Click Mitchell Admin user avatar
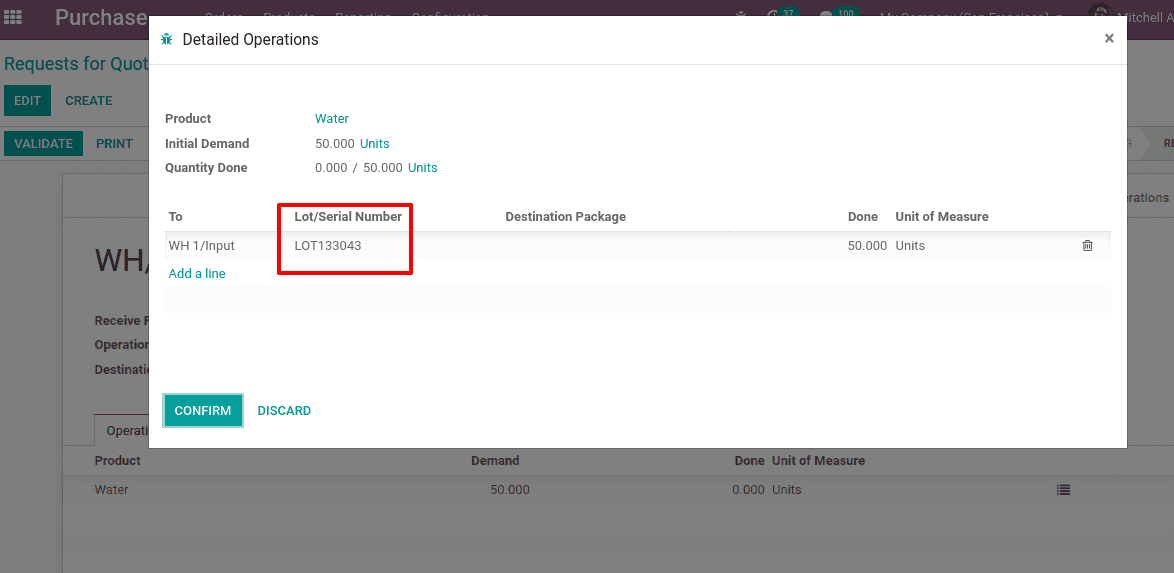 click(x=1099, y=15)
